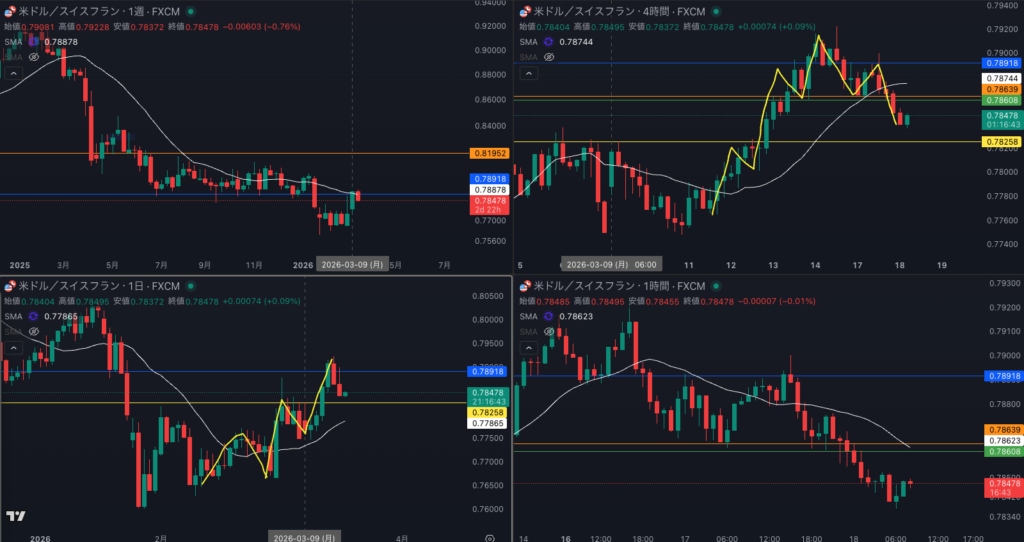Click the TradingView logo in the daily chart

tap(15, 516)
